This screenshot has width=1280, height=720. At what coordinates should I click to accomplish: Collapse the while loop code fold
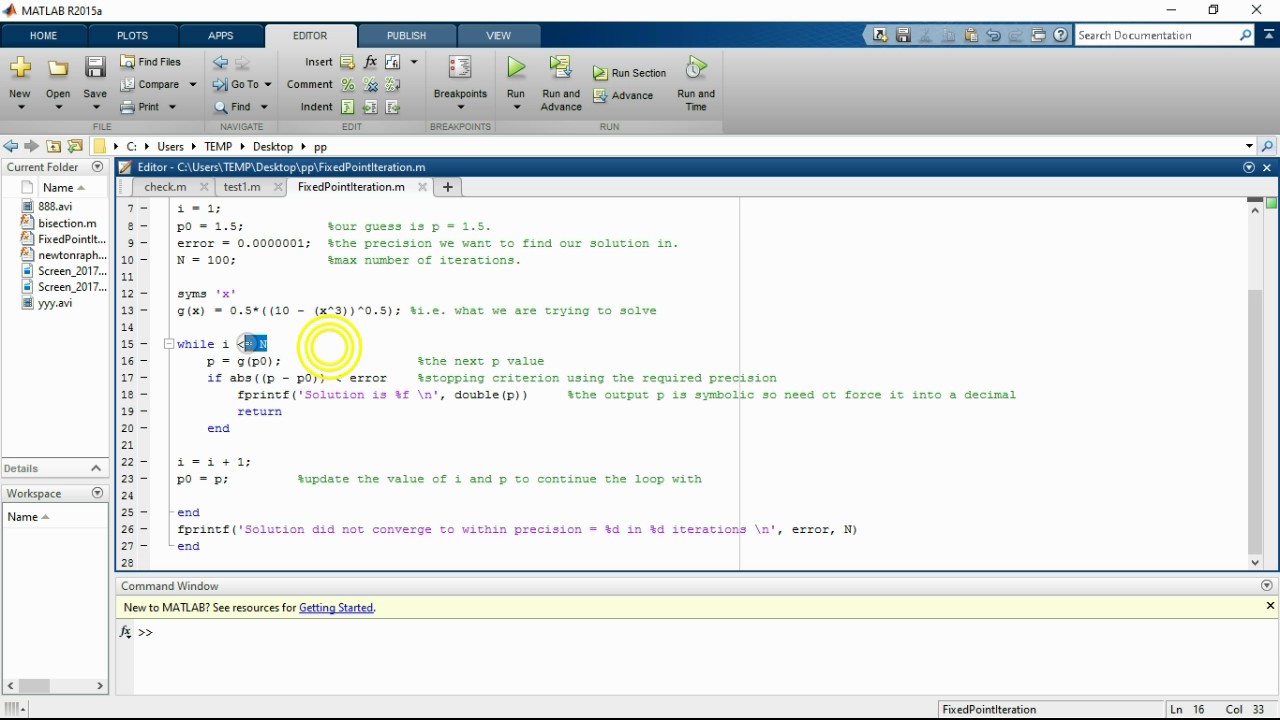click(169, 344)
